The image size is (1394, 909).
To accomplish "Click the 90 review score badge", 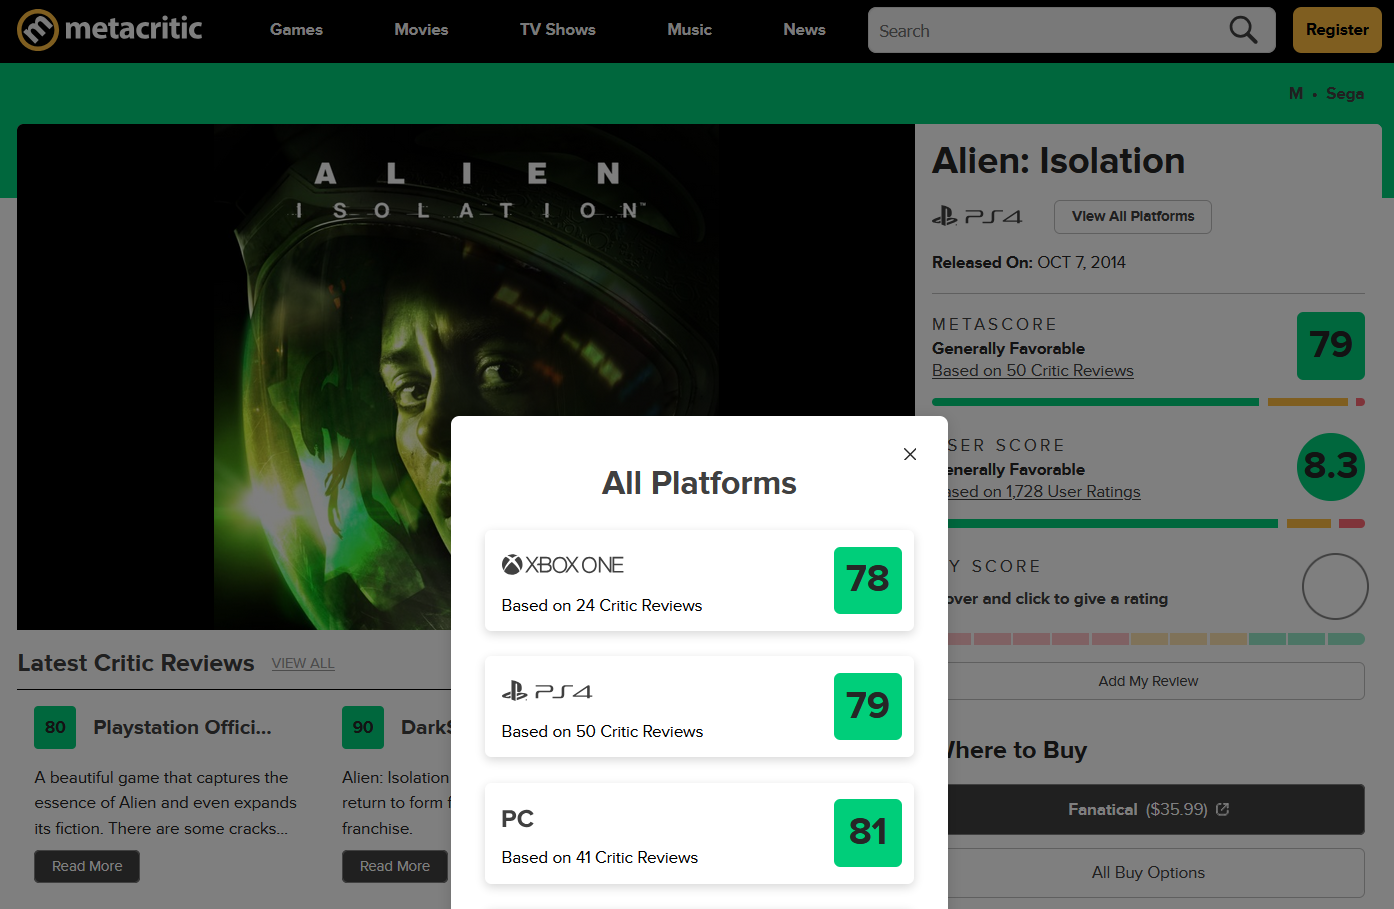I will [363, 727].
